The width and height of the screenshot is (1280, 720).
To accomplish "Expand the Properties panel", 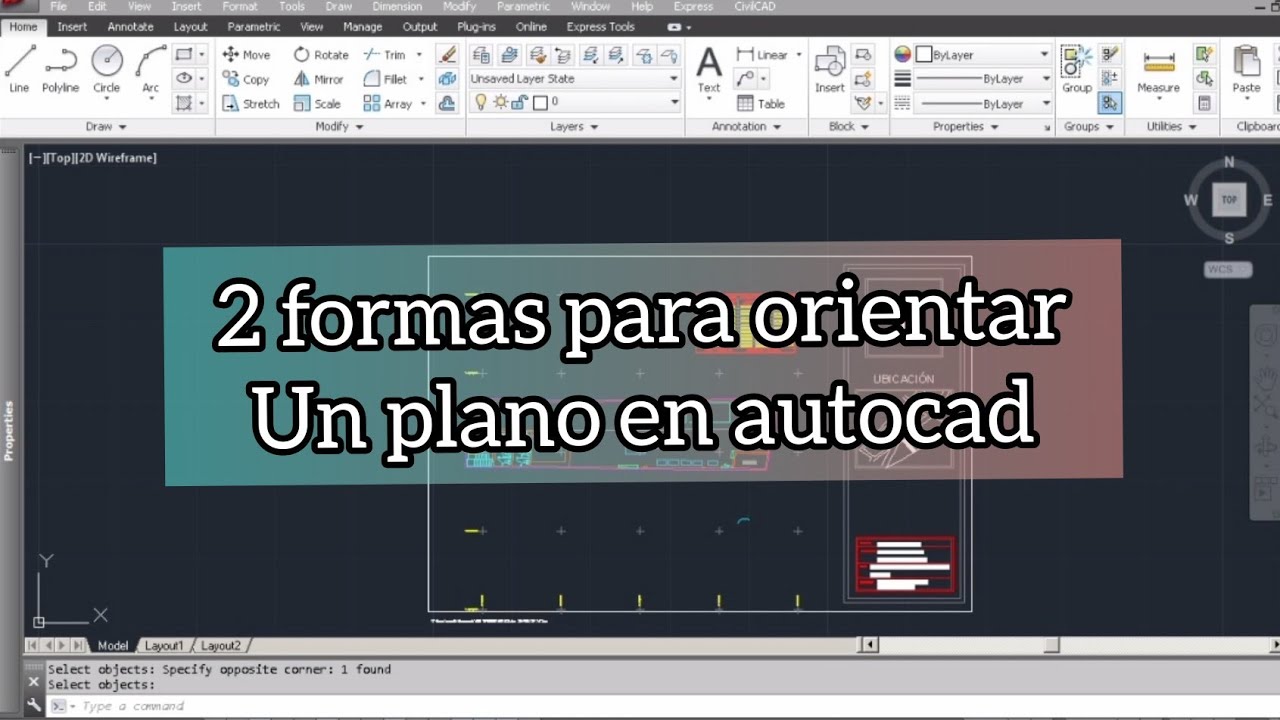I will pyautogui.click(x=965, y=127).
